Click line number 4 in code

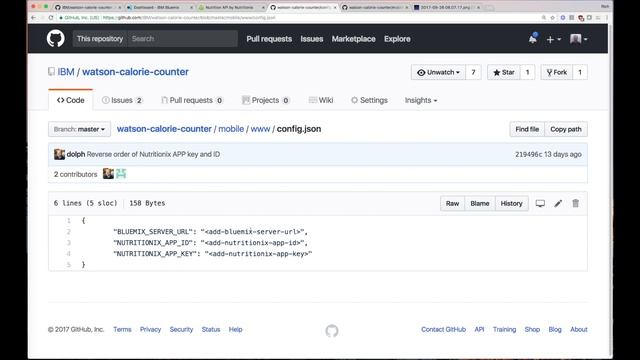point(69,254)
